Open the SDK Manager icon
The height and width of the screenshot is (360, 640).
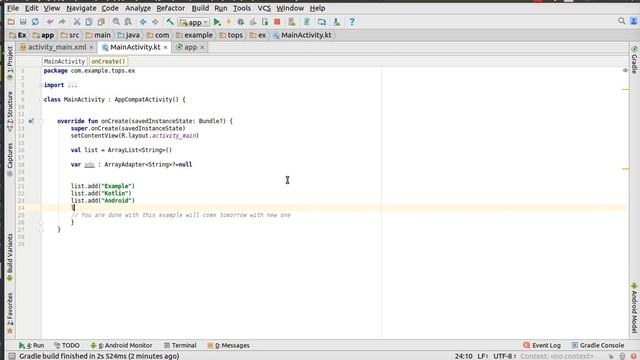point(336,22)
